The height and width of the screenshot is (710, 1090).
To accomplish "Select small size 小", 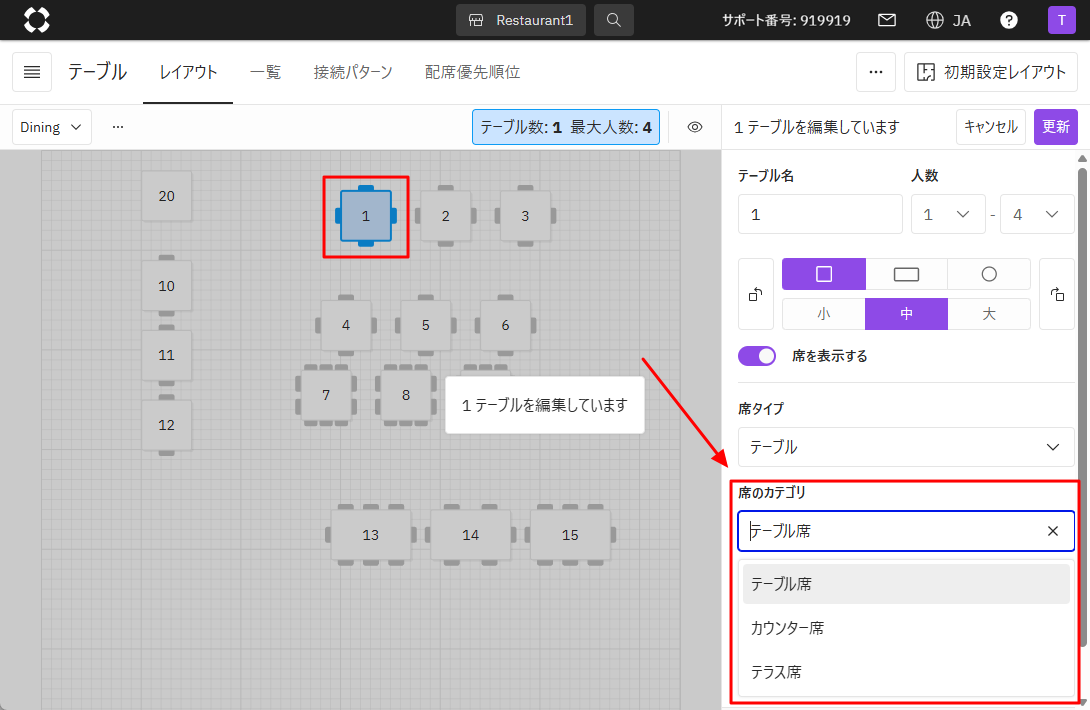I will pyautogui.click(x=824, y=314).
